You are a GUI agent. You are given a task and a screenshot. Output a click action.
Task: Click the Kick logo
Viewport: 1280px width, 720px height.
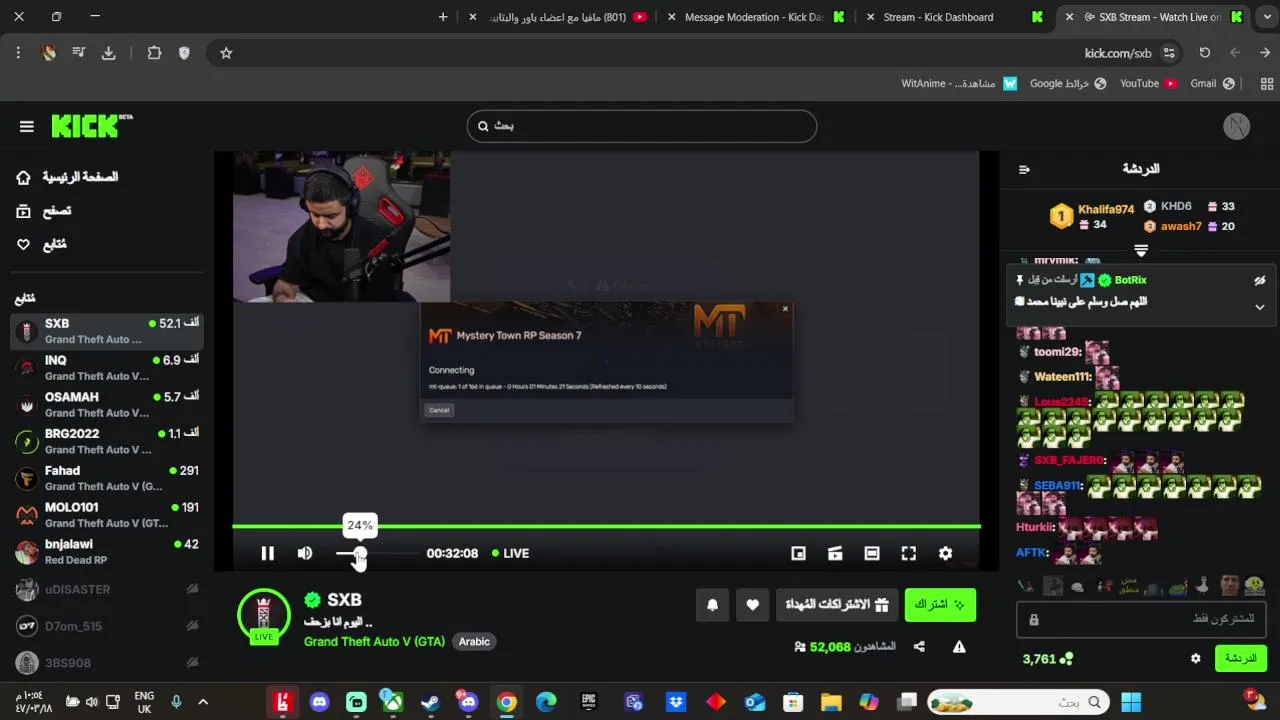(91, 126)
